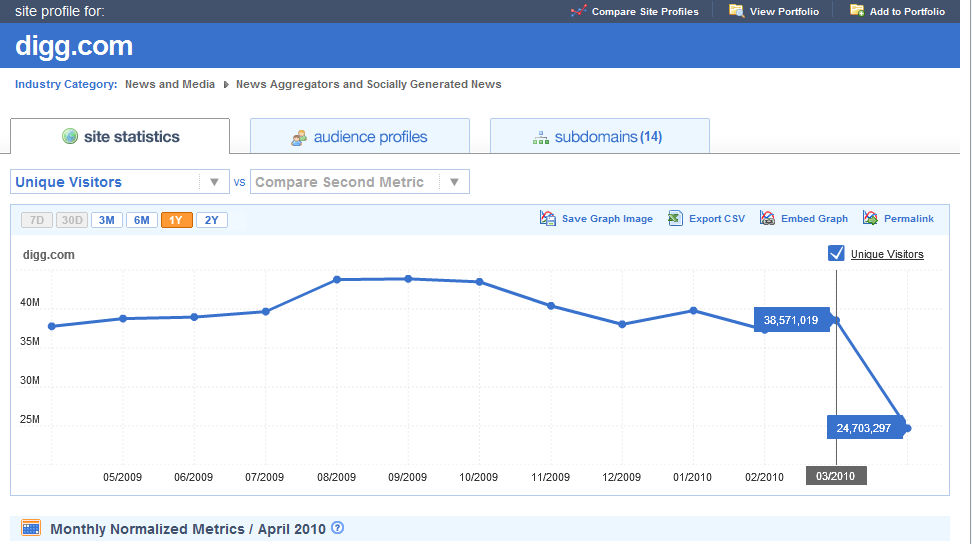Click the digg.com site title

[74, 46]
